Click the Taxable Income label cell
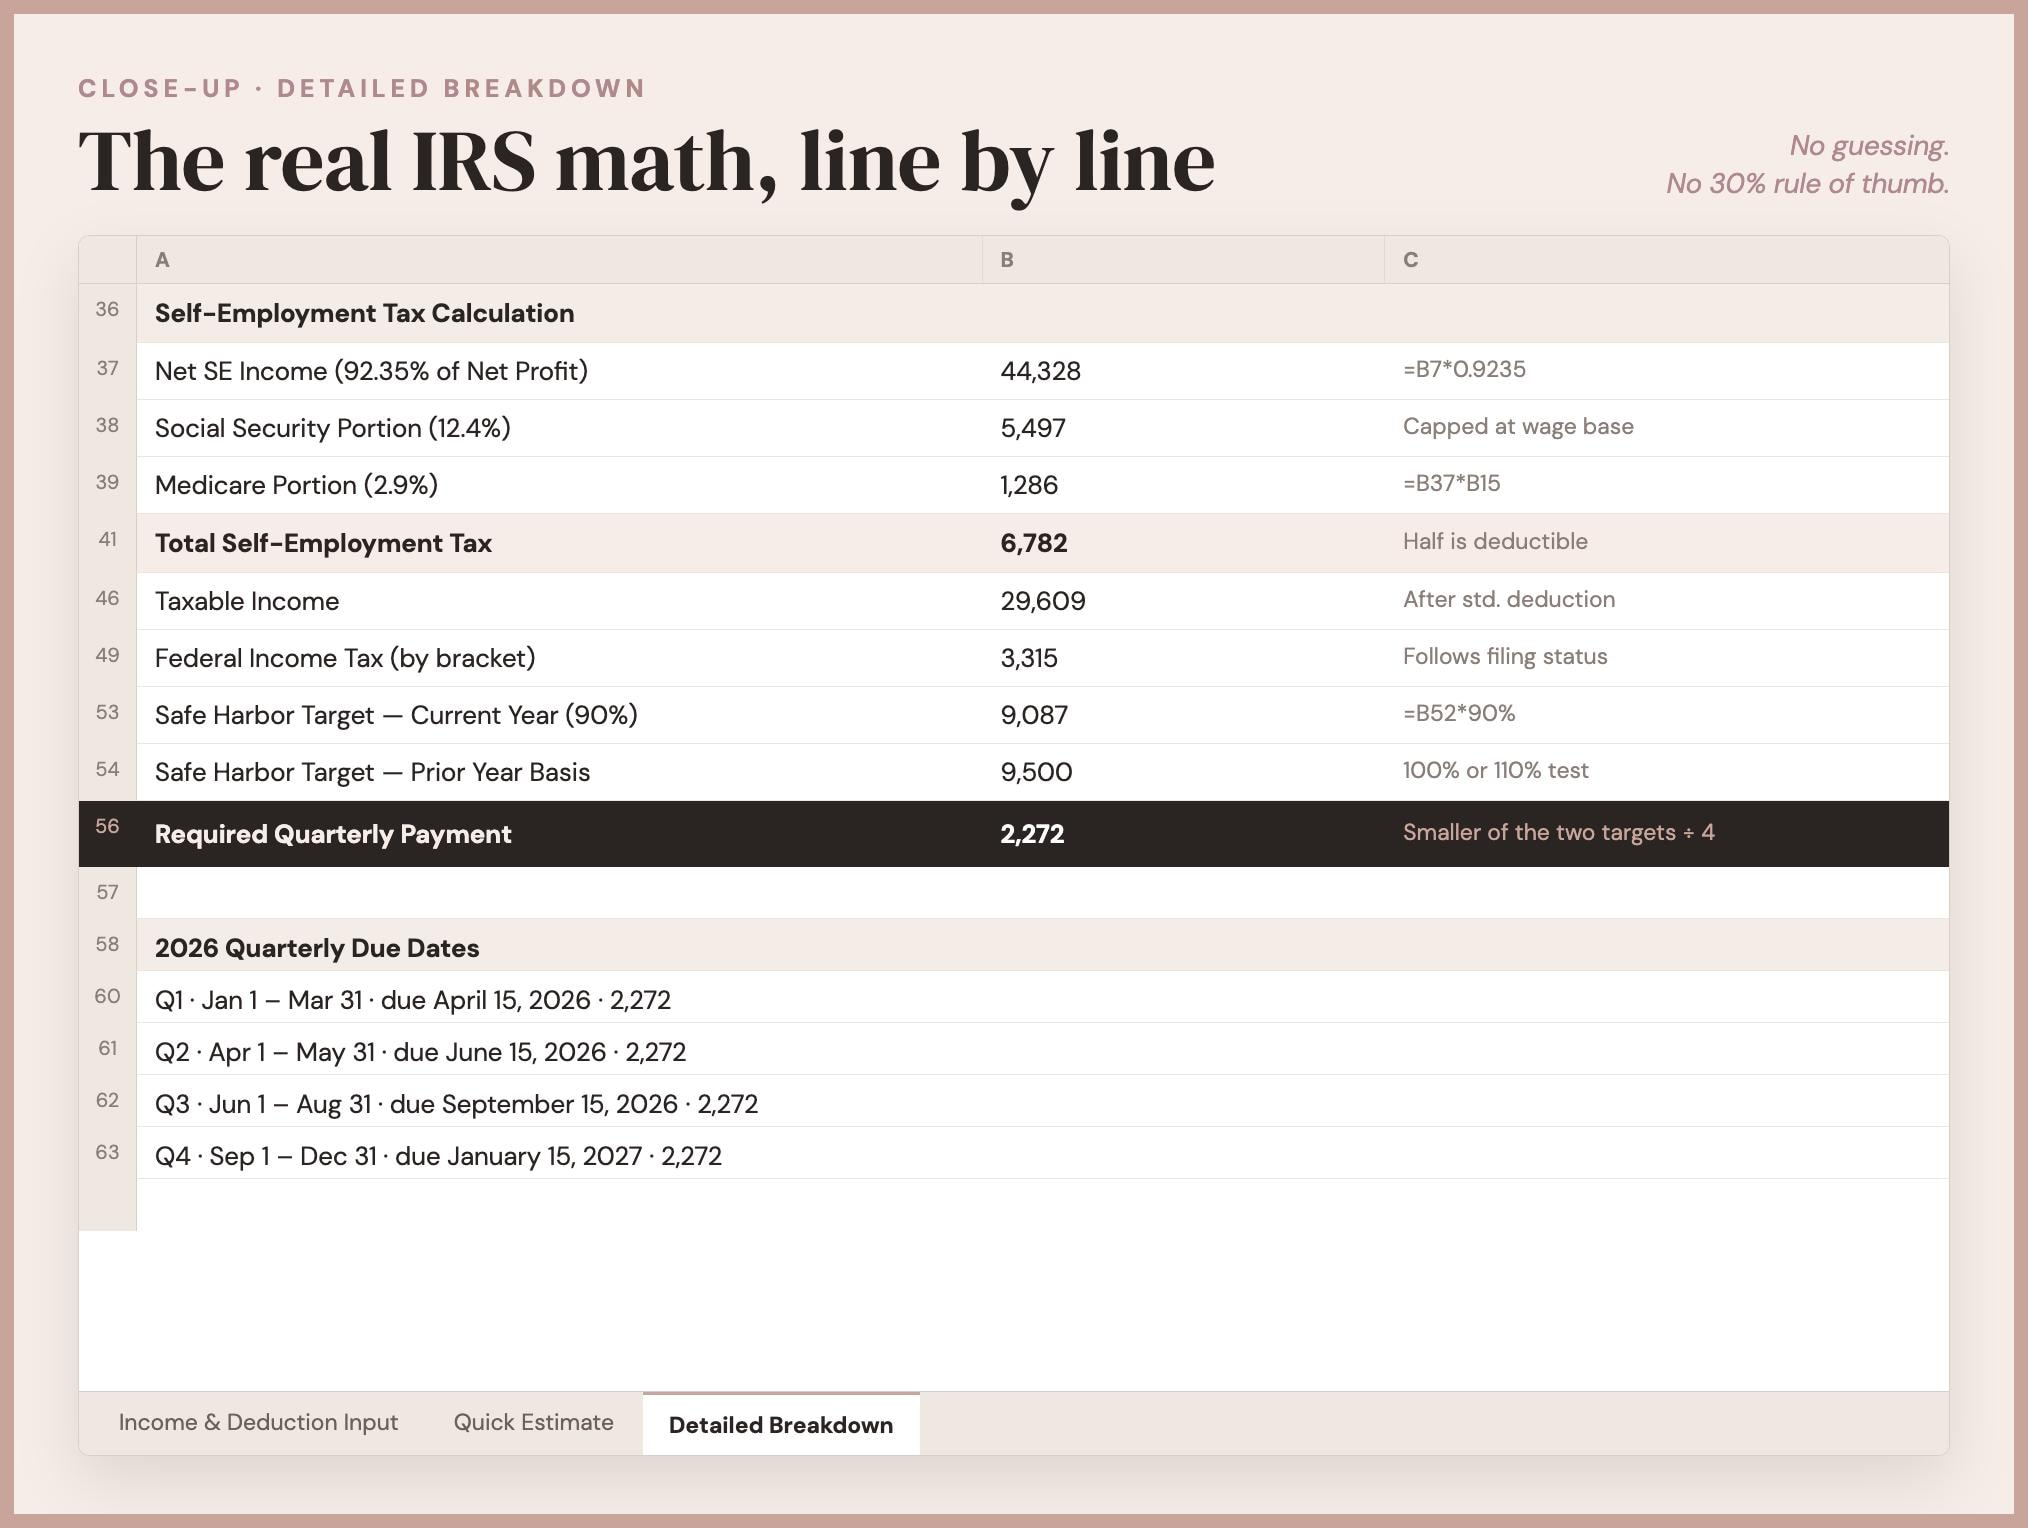2028x1528 pixels. [559, 601]
